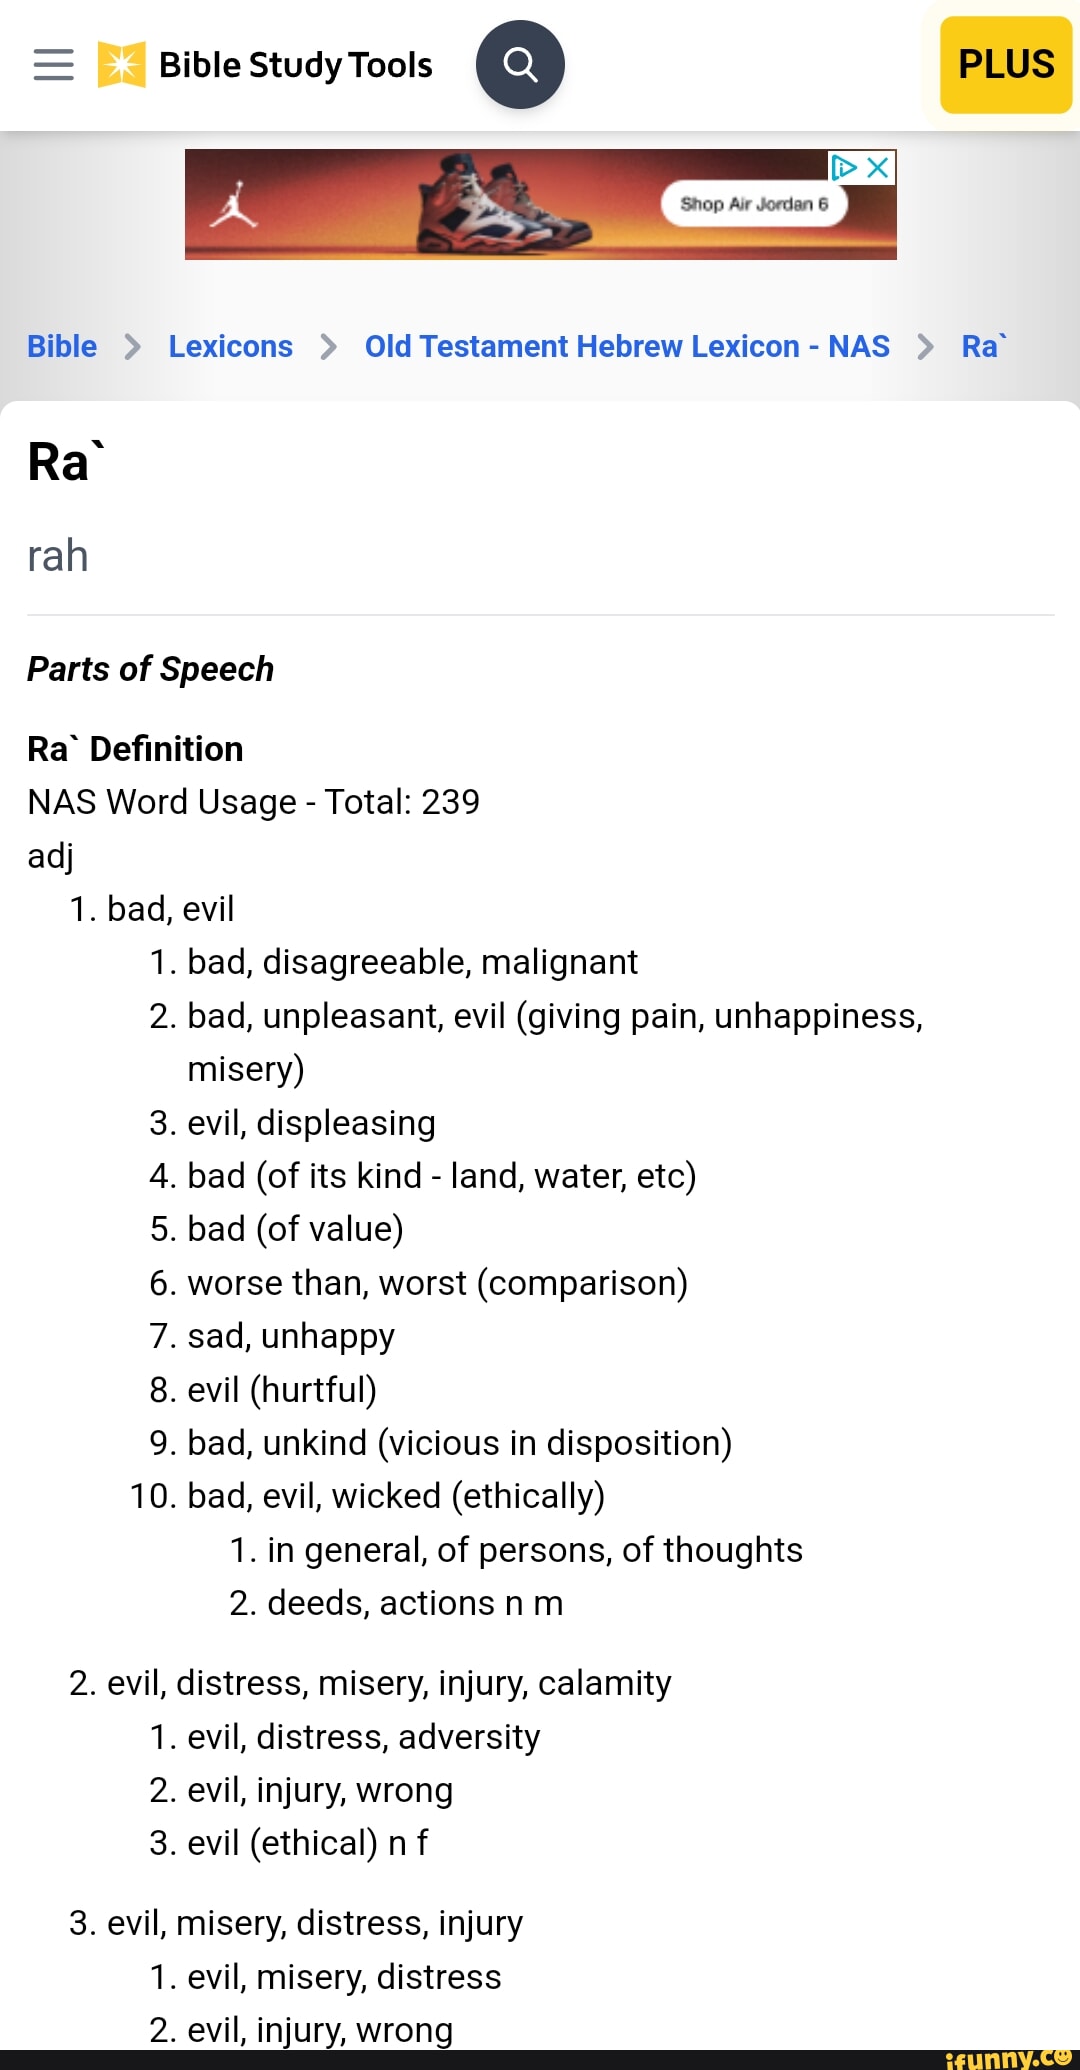Click the Ra` breadcrumb link

[x=983, y=346]
